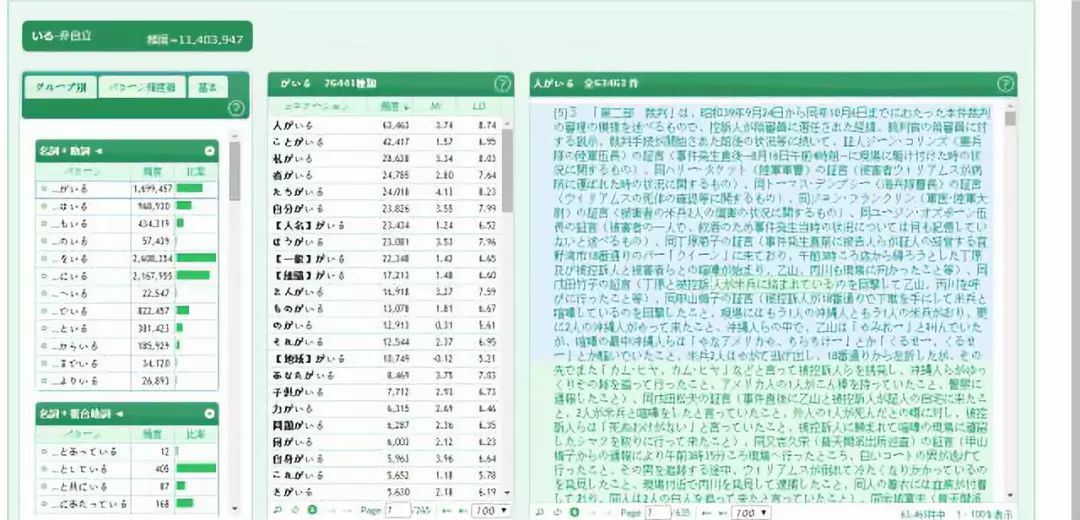Sort collocations by 頻度 column header
Viewport: 1080px width, 520px height.
click(393, 107)
